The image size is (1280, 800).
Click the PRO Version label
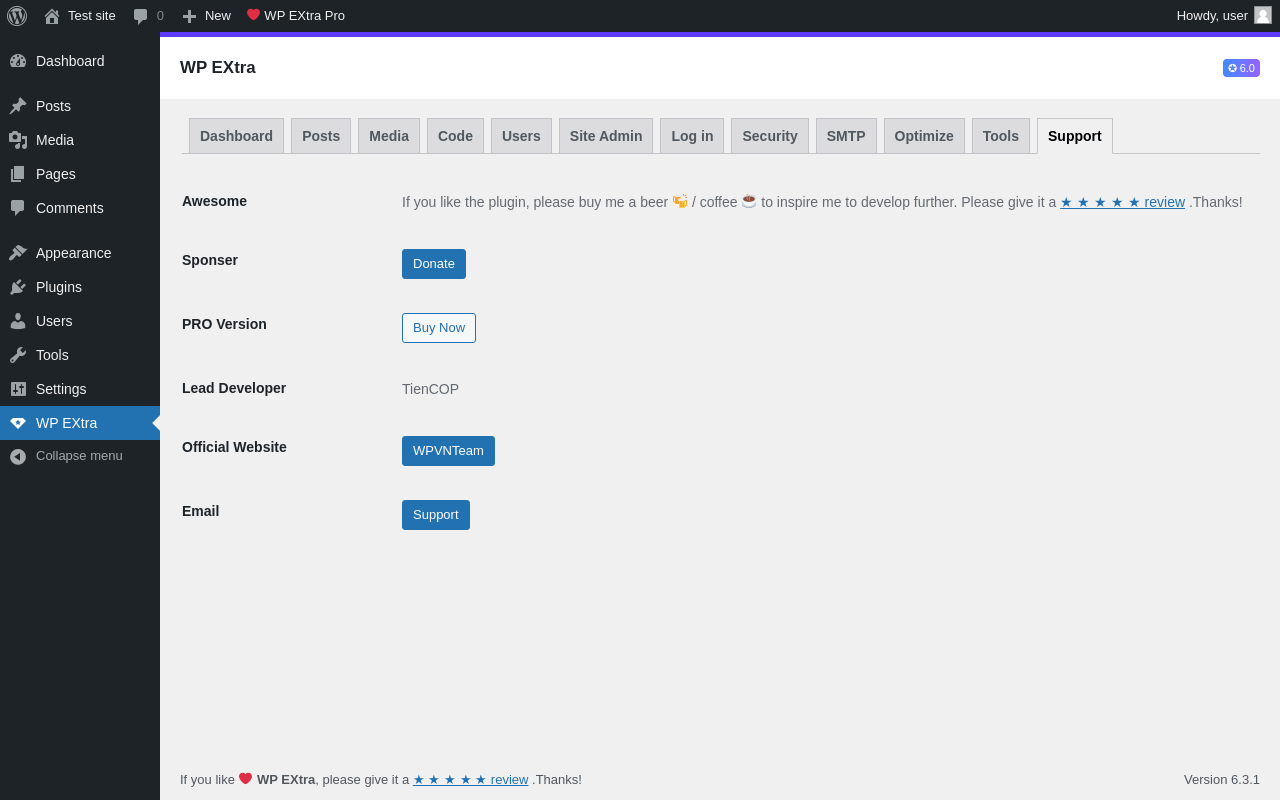tap(224, 324)
